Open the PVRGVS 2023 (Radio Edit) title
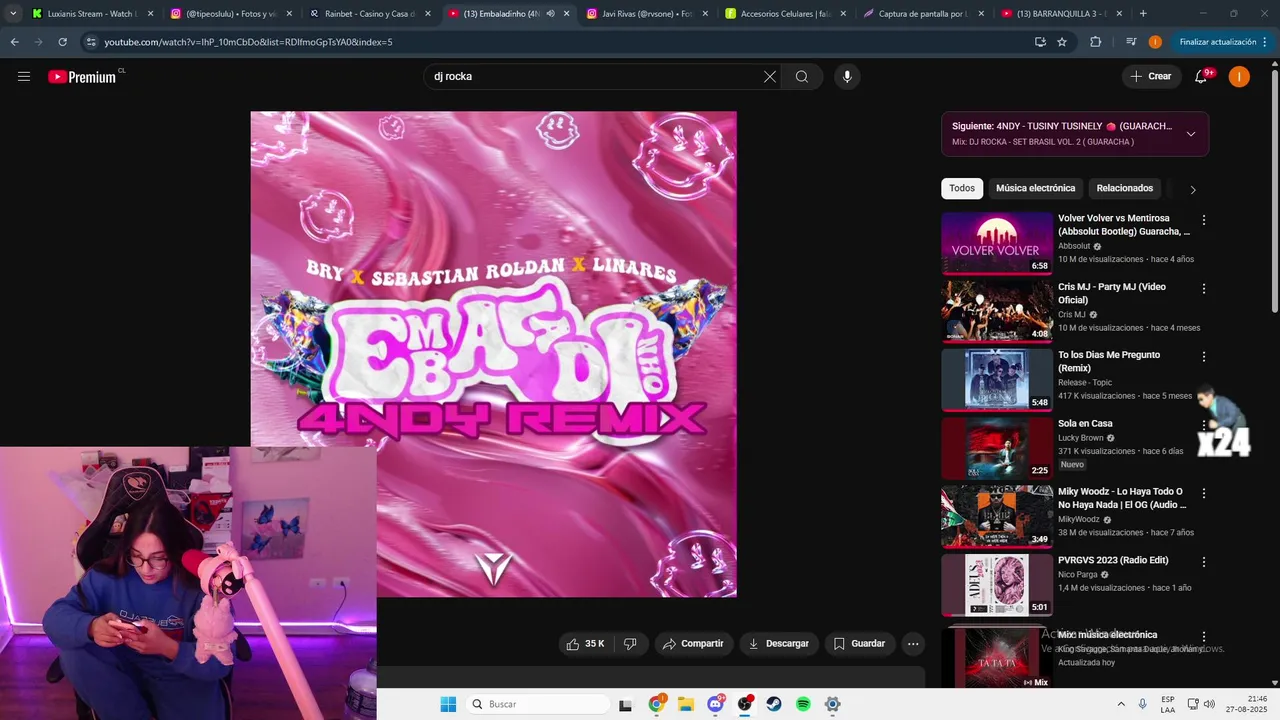This screenshot has height=720, width=1280. (1113, 560)
